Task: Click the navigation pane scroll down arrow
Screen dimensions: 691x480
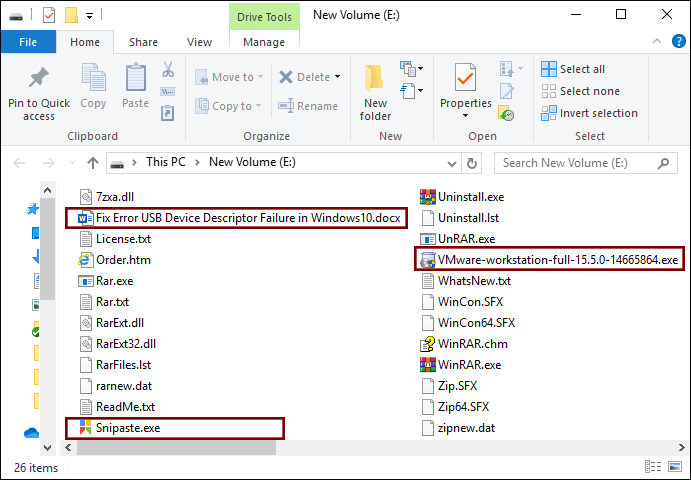Action: click(47, 447)
